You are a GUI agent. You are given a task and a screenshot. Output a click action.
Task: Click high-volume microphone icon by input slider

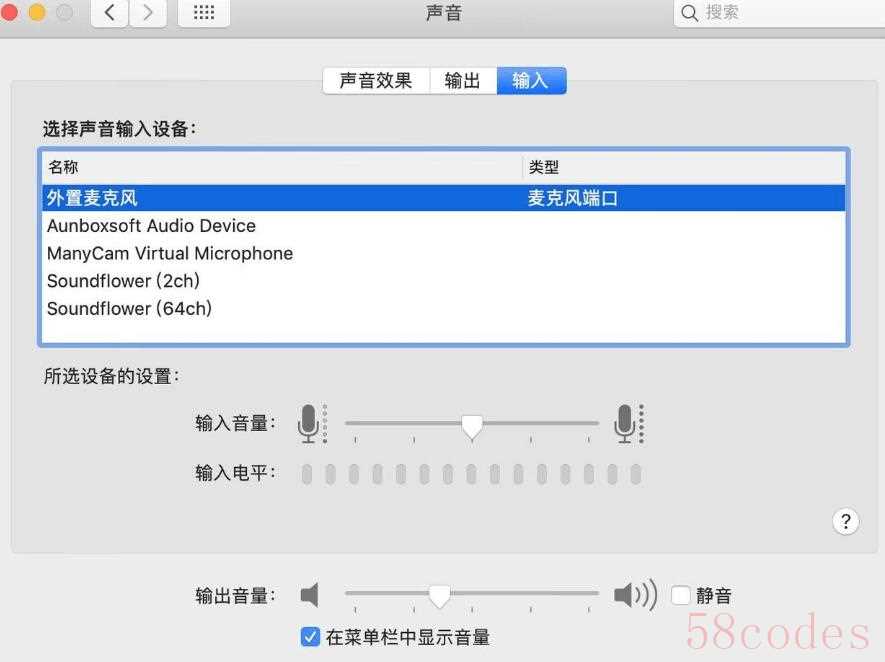[629, 423]
